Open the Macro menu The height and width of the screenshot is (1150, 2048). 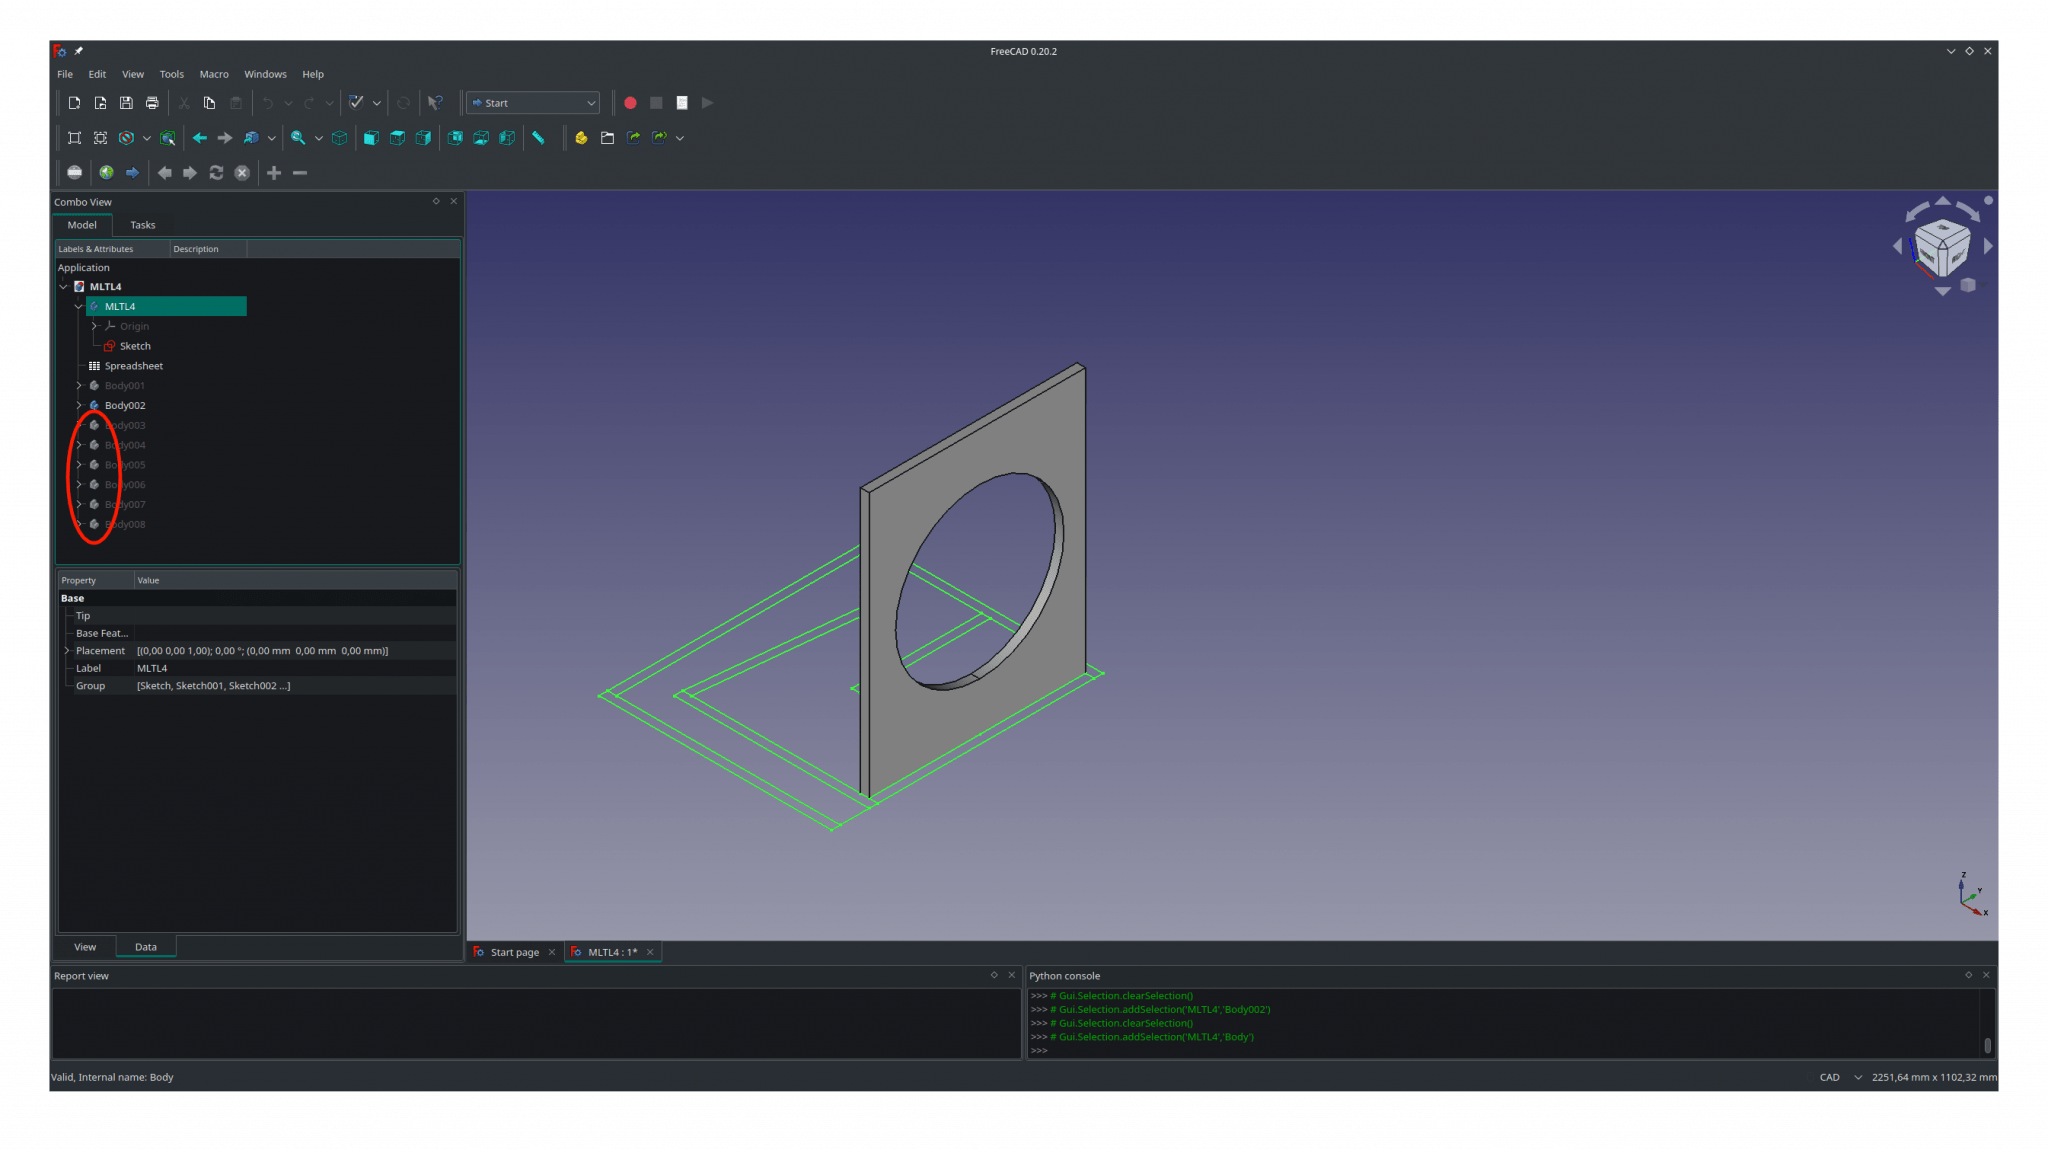(x=214, y=74)
